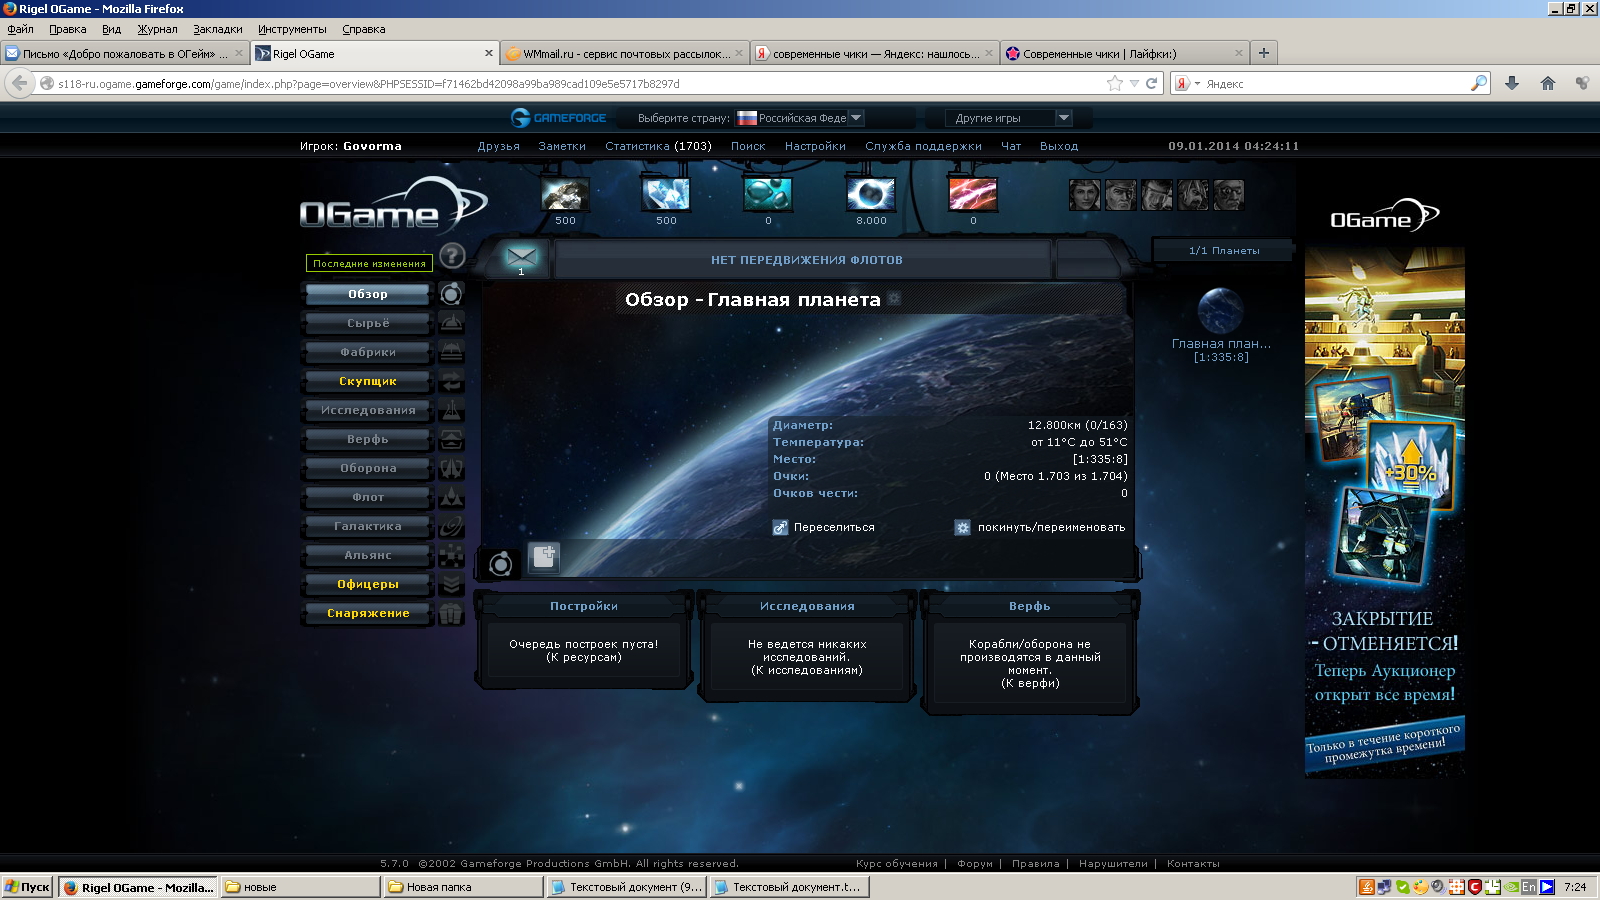The height and width of the screenshot is (900, 1600).
Task: Open Закладки menu in Firefox
Action: (x=218, y=29)
